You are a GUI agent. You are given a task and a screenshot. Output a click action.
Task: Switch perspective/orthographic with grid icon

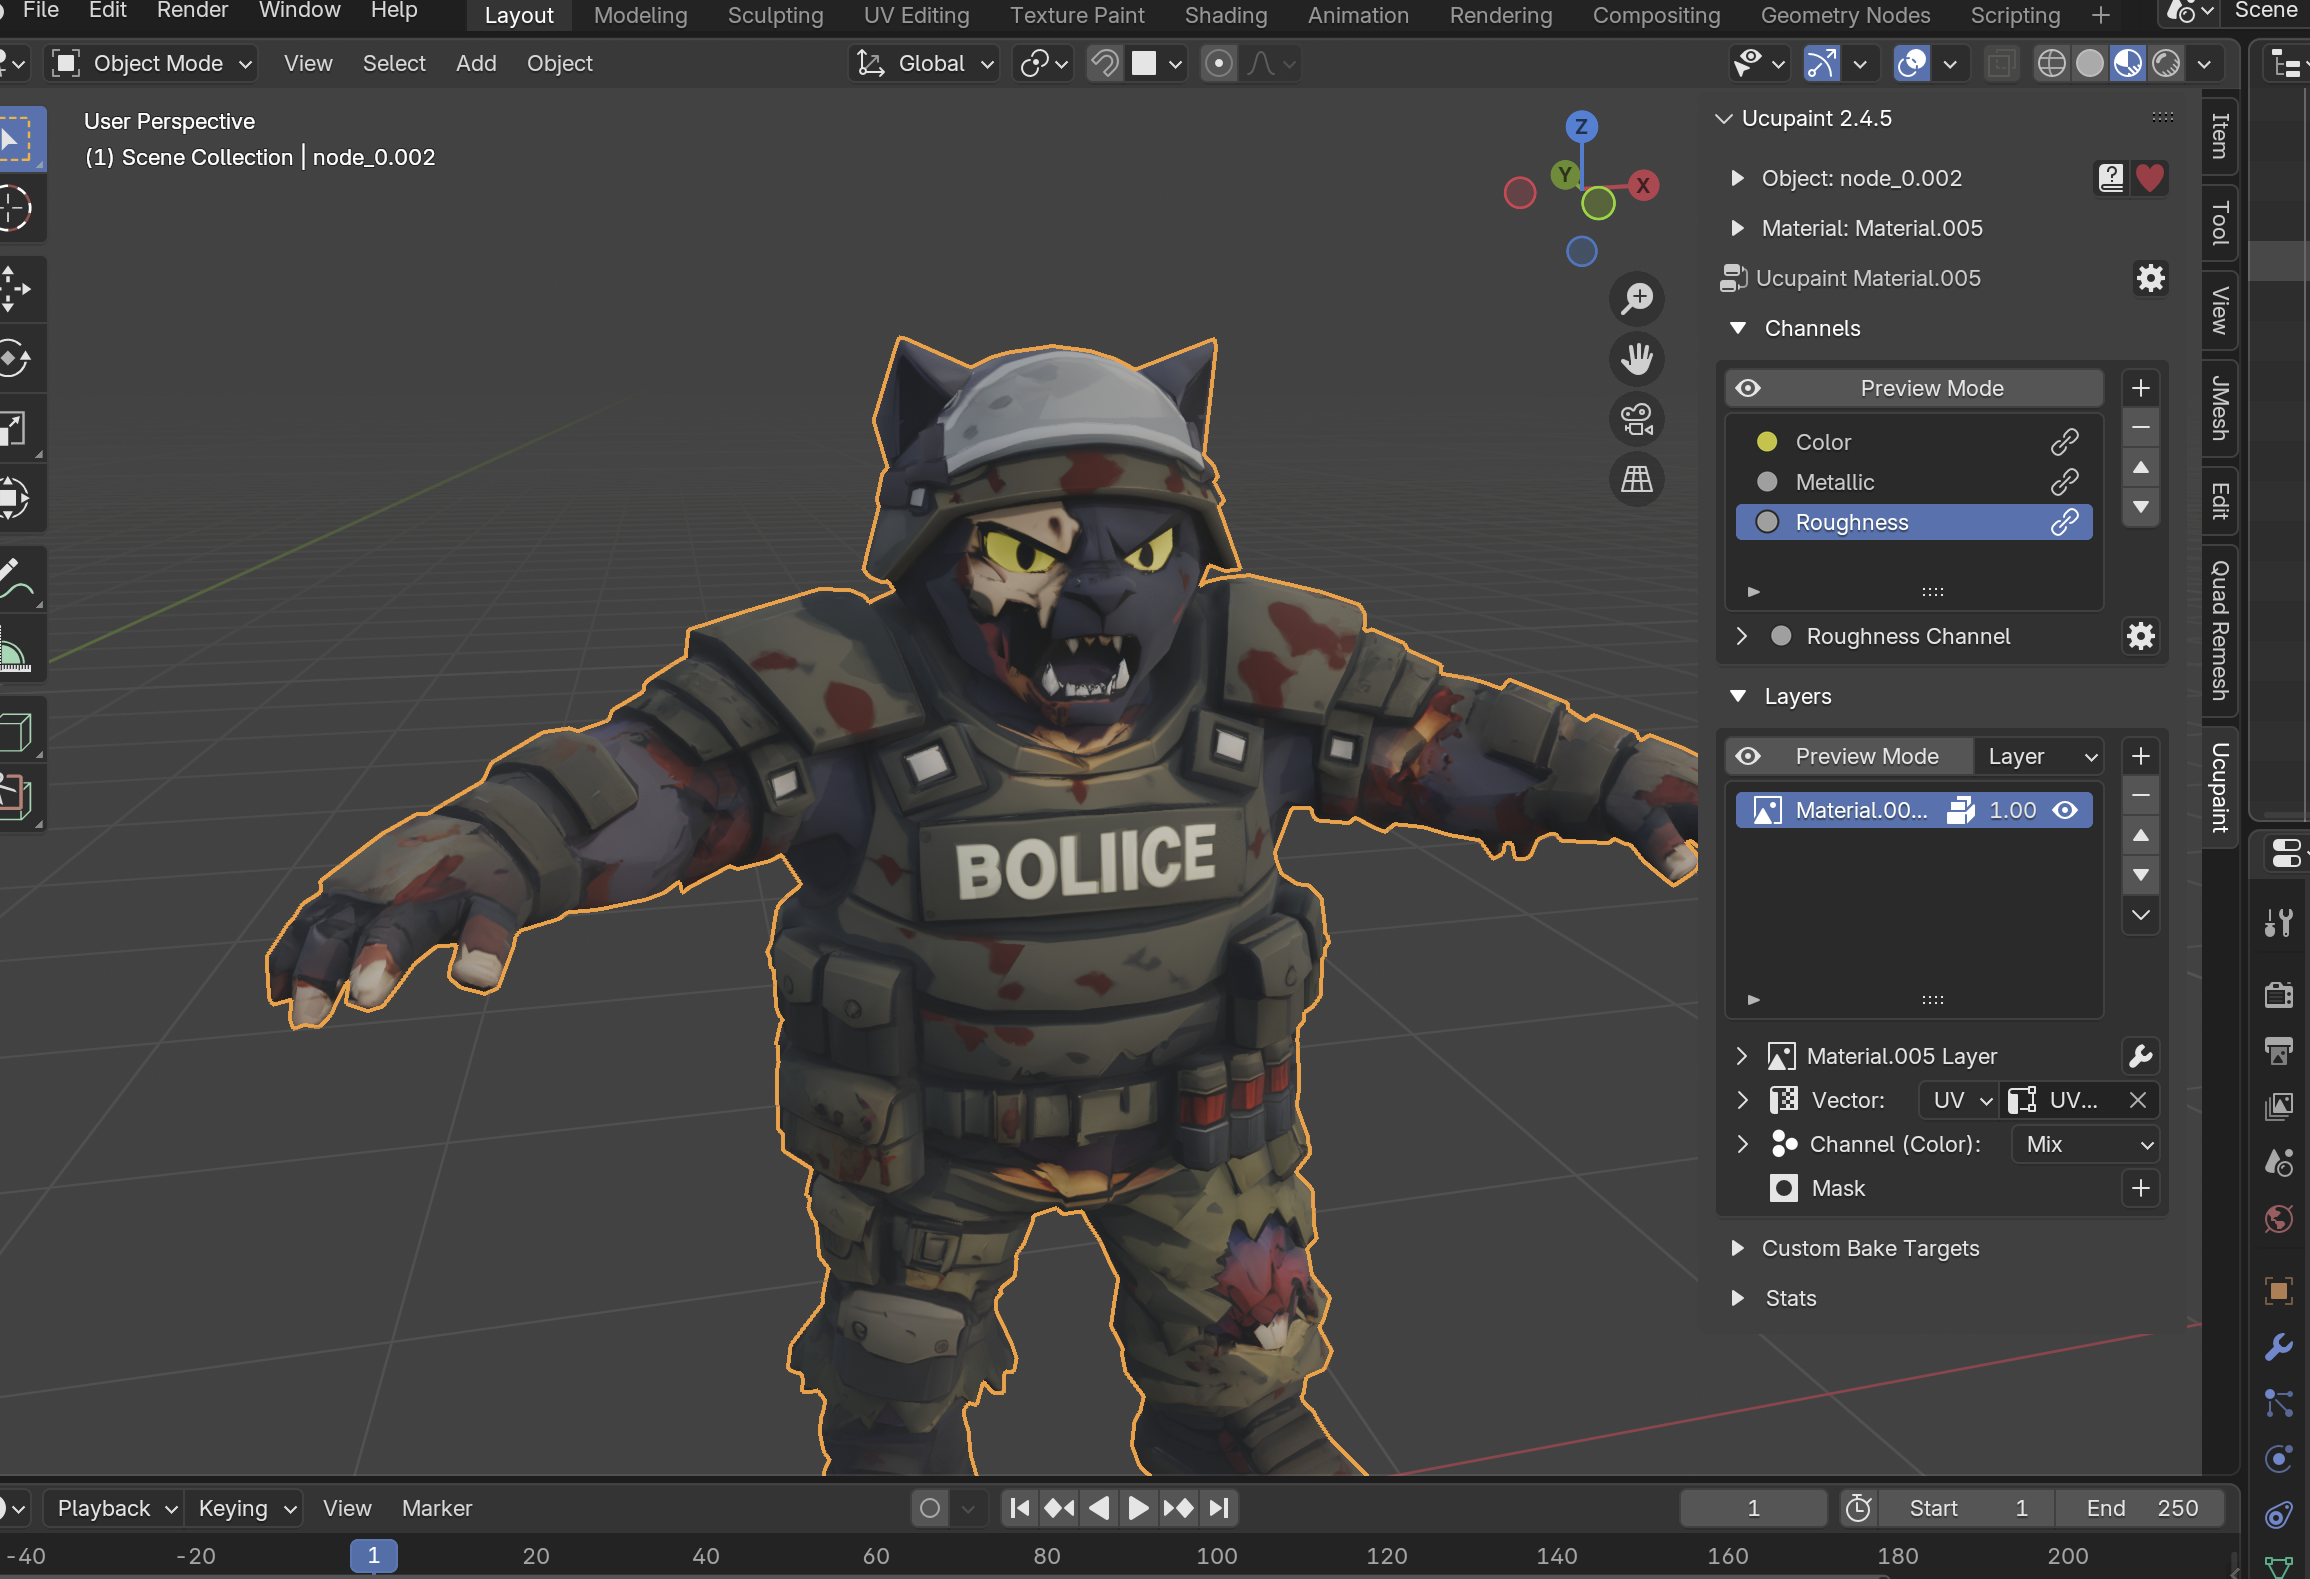tap(1636, 479)
